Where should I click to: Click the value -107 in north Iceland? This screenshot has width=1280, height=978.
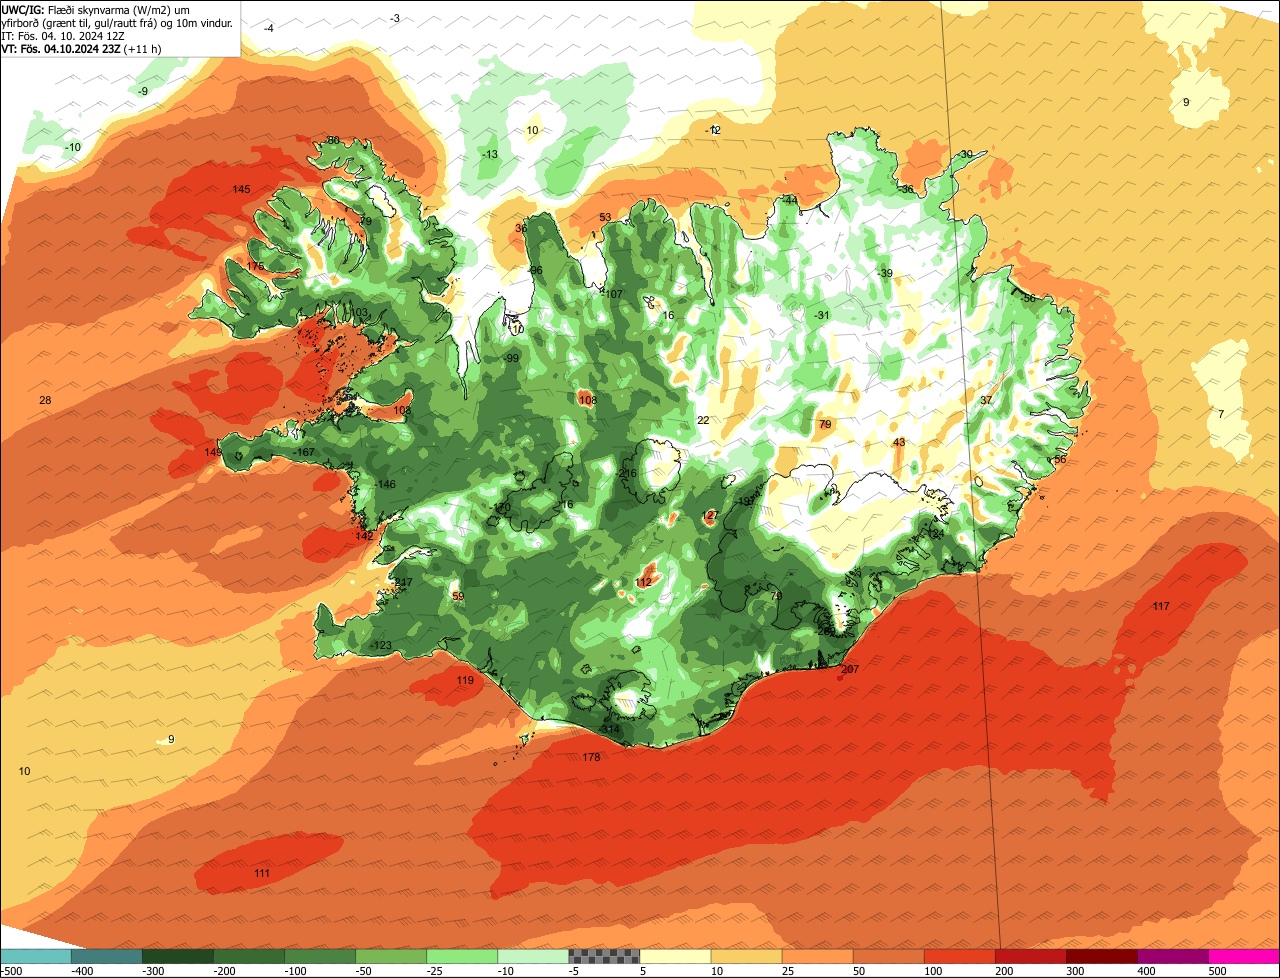point(612,294)
